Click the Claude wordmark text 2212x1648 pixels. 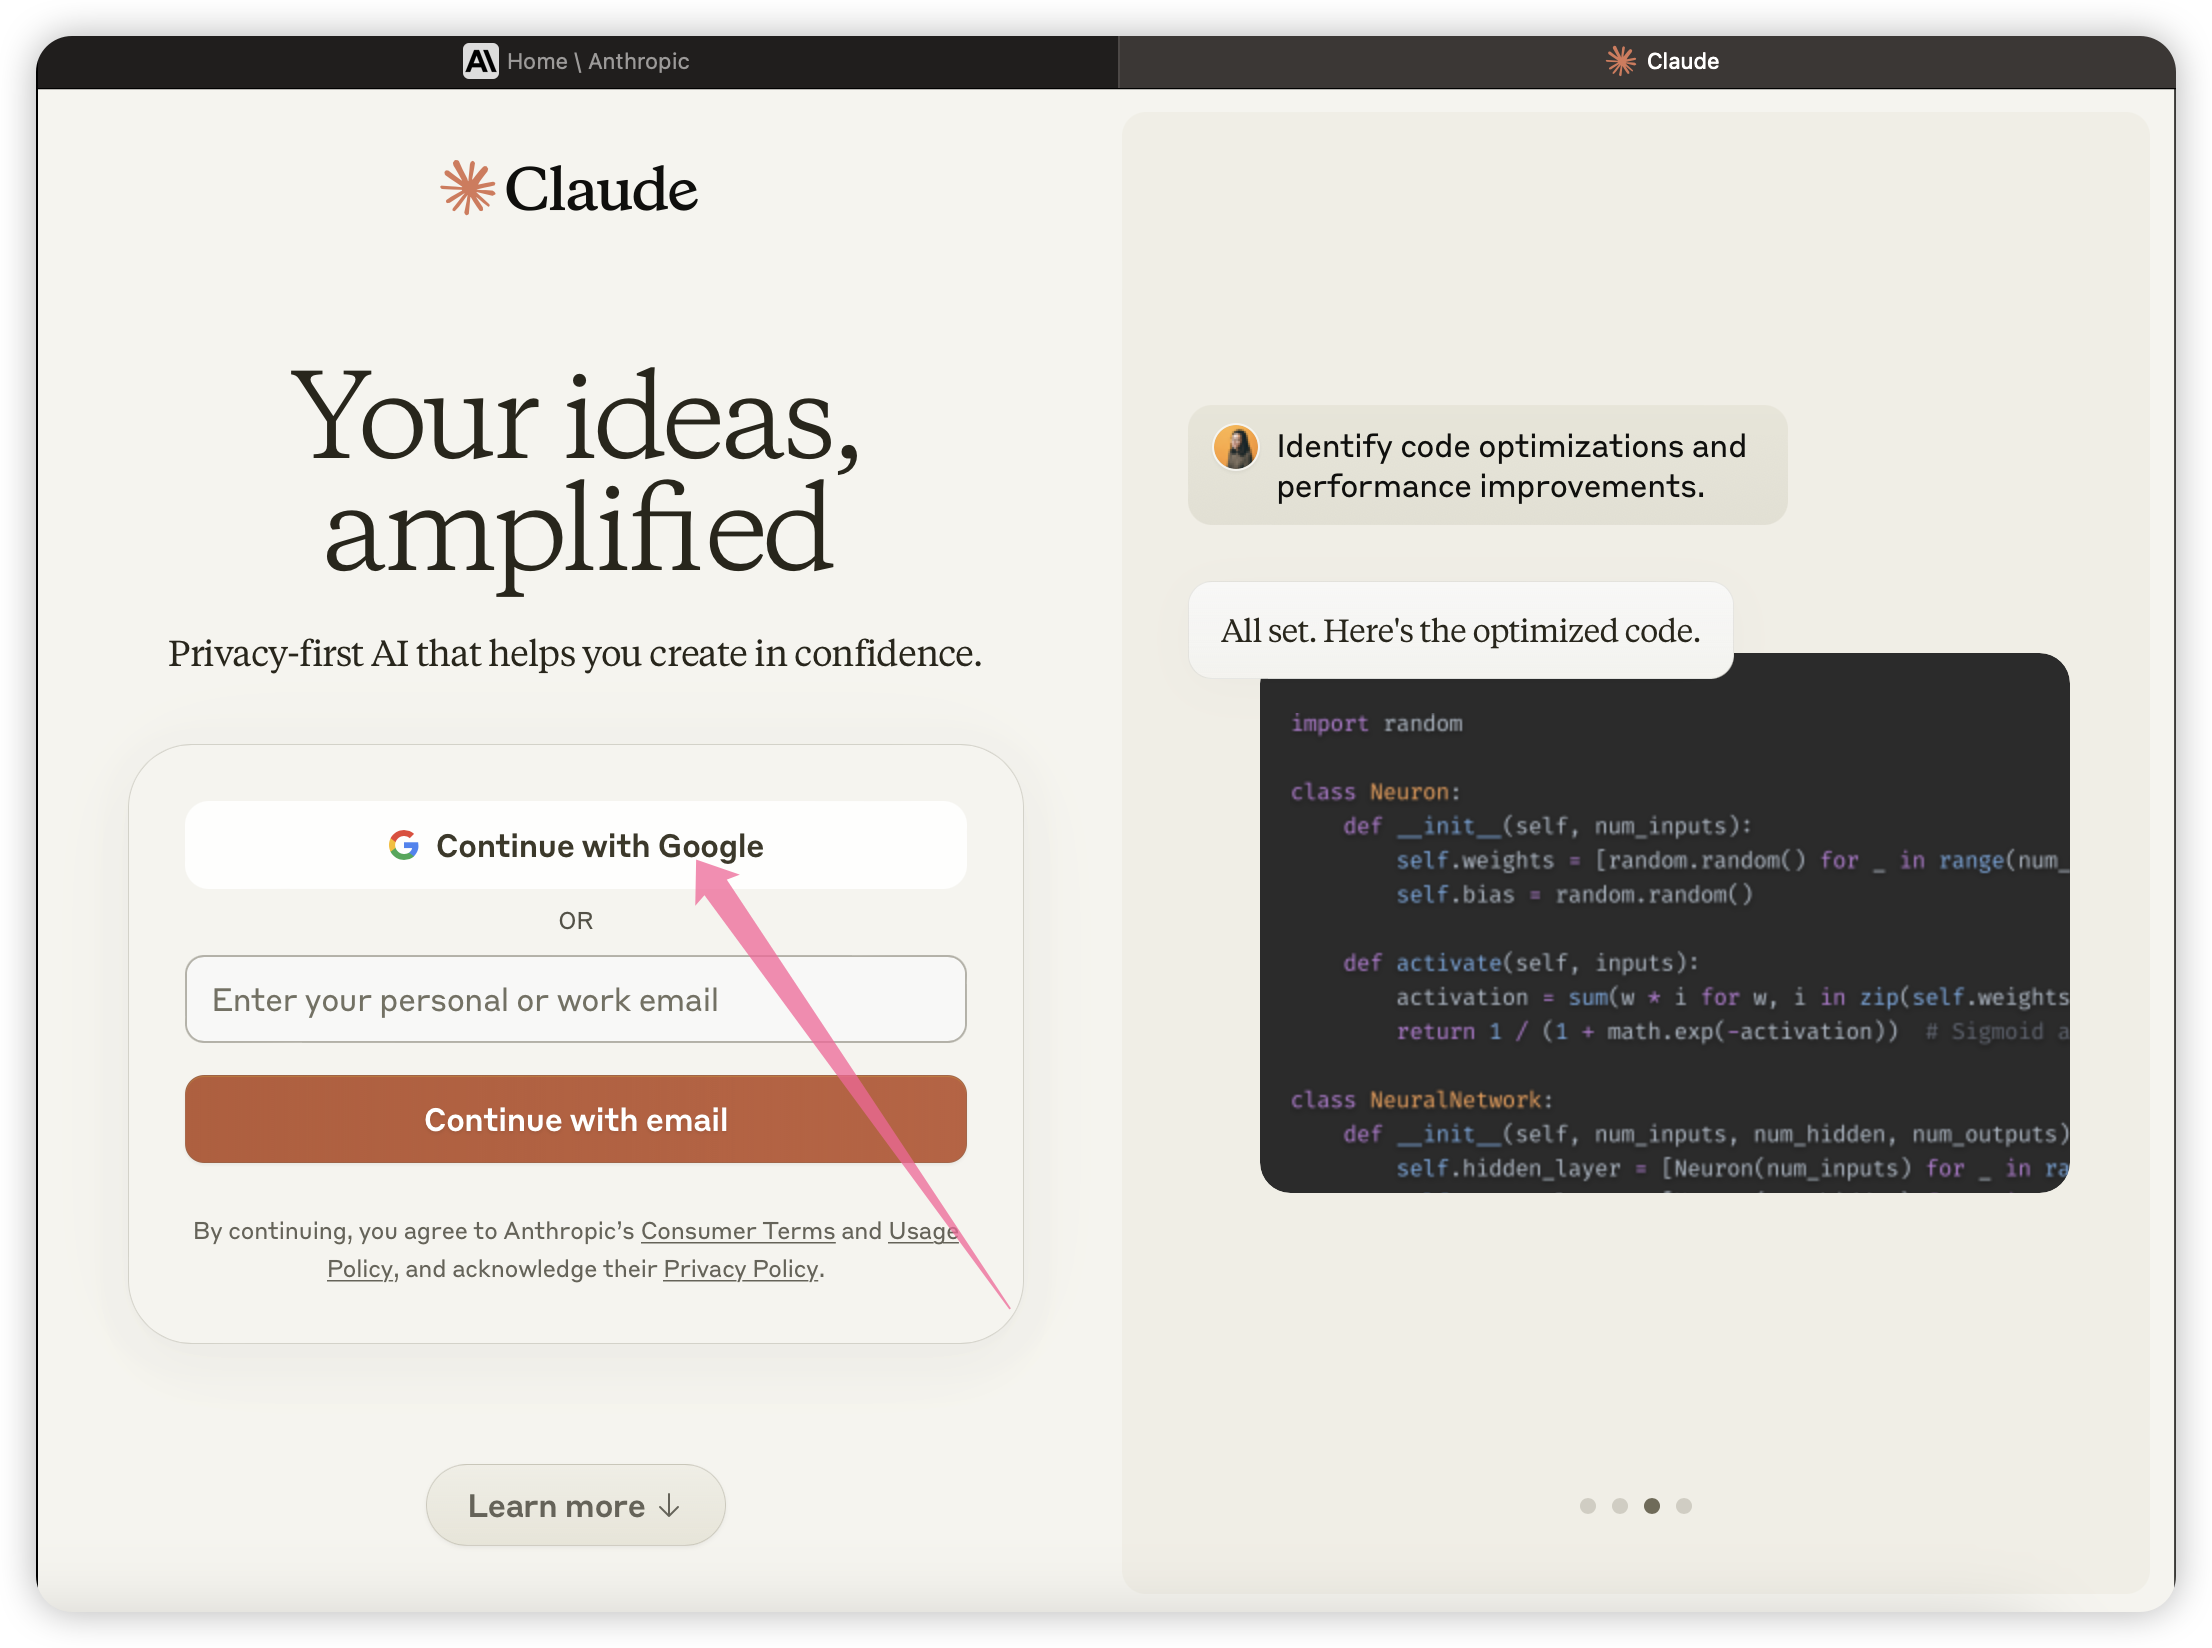point(601,189)
